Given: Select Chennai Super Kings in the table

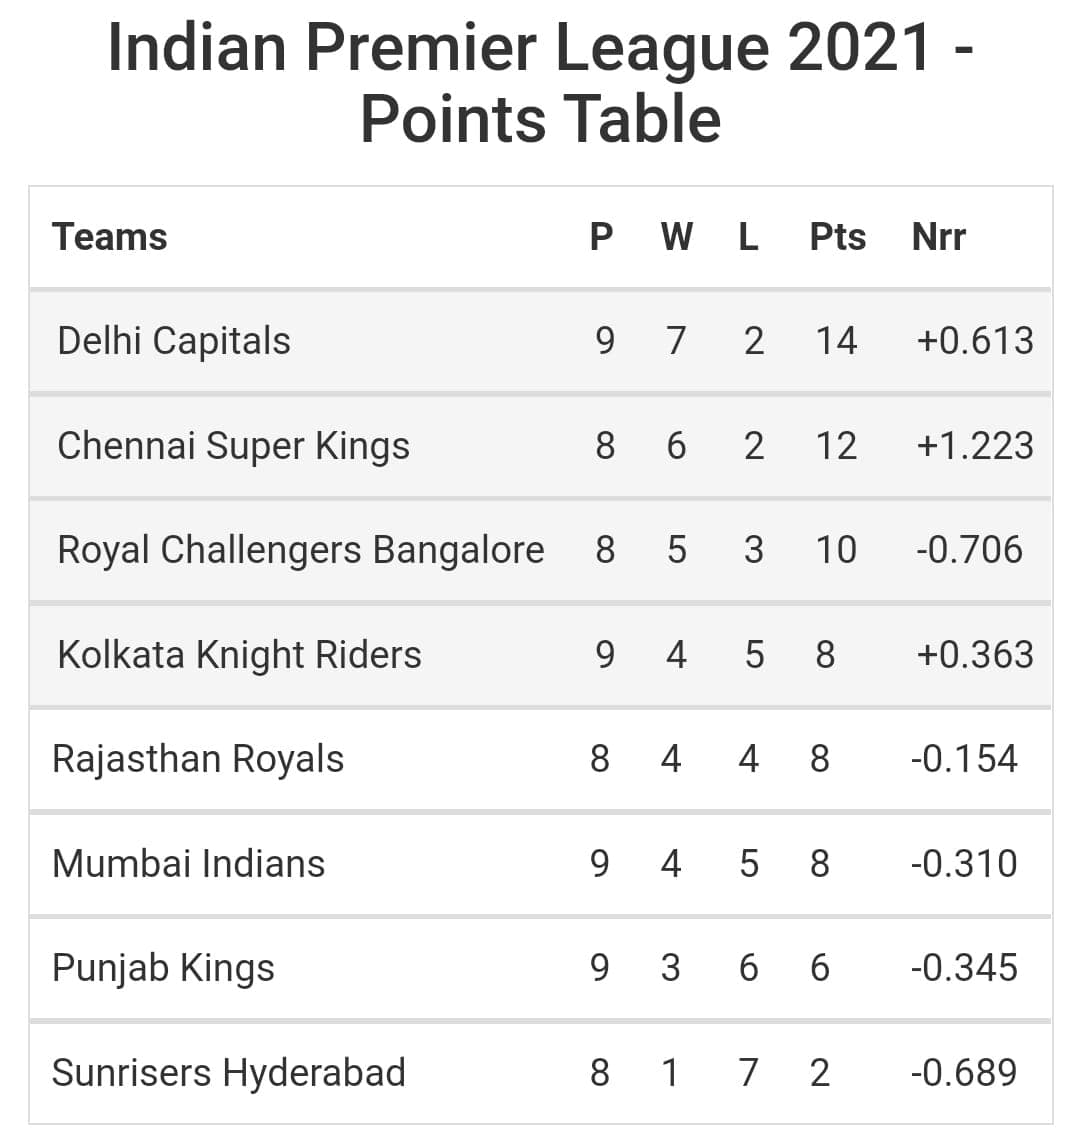Looking at the screenshot, I should point(233,446).
